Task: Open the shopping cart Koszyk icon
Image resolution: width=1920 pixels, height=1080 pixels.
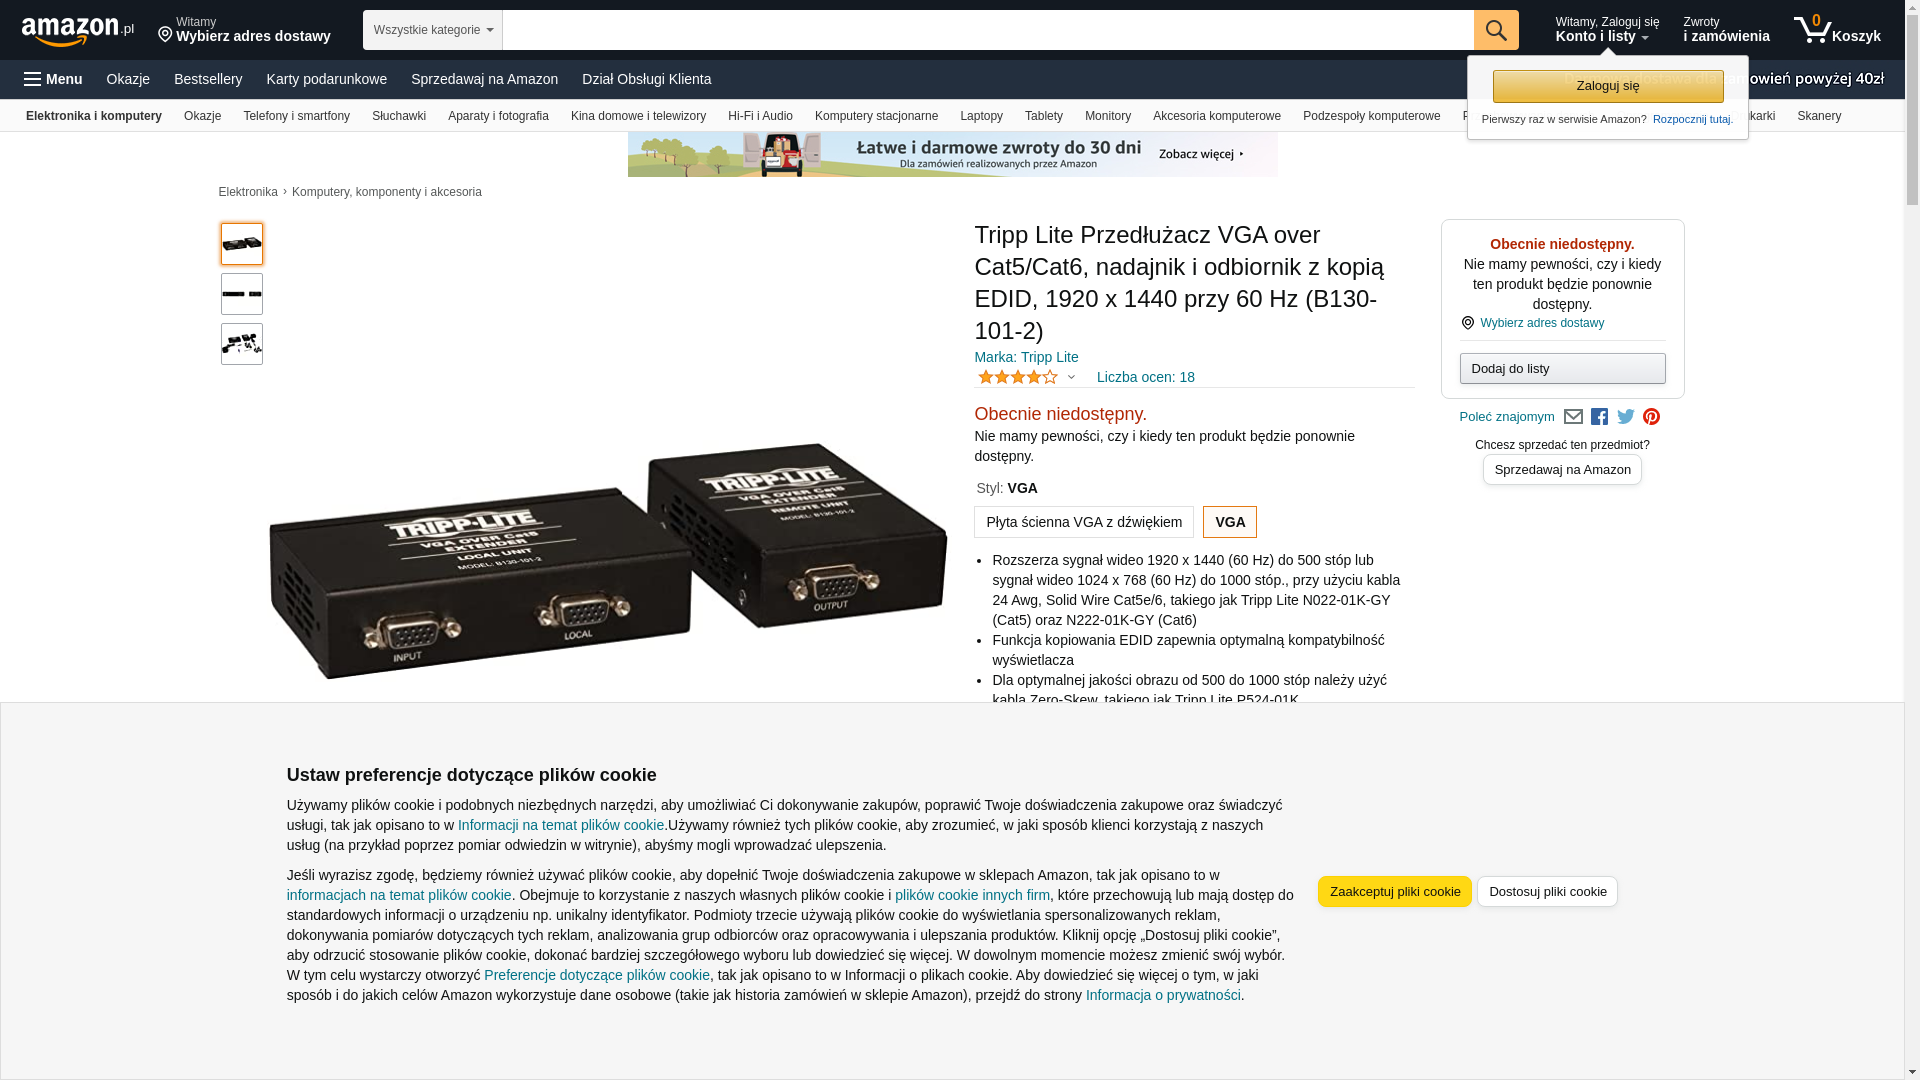Action: (x=1837, y=30)
